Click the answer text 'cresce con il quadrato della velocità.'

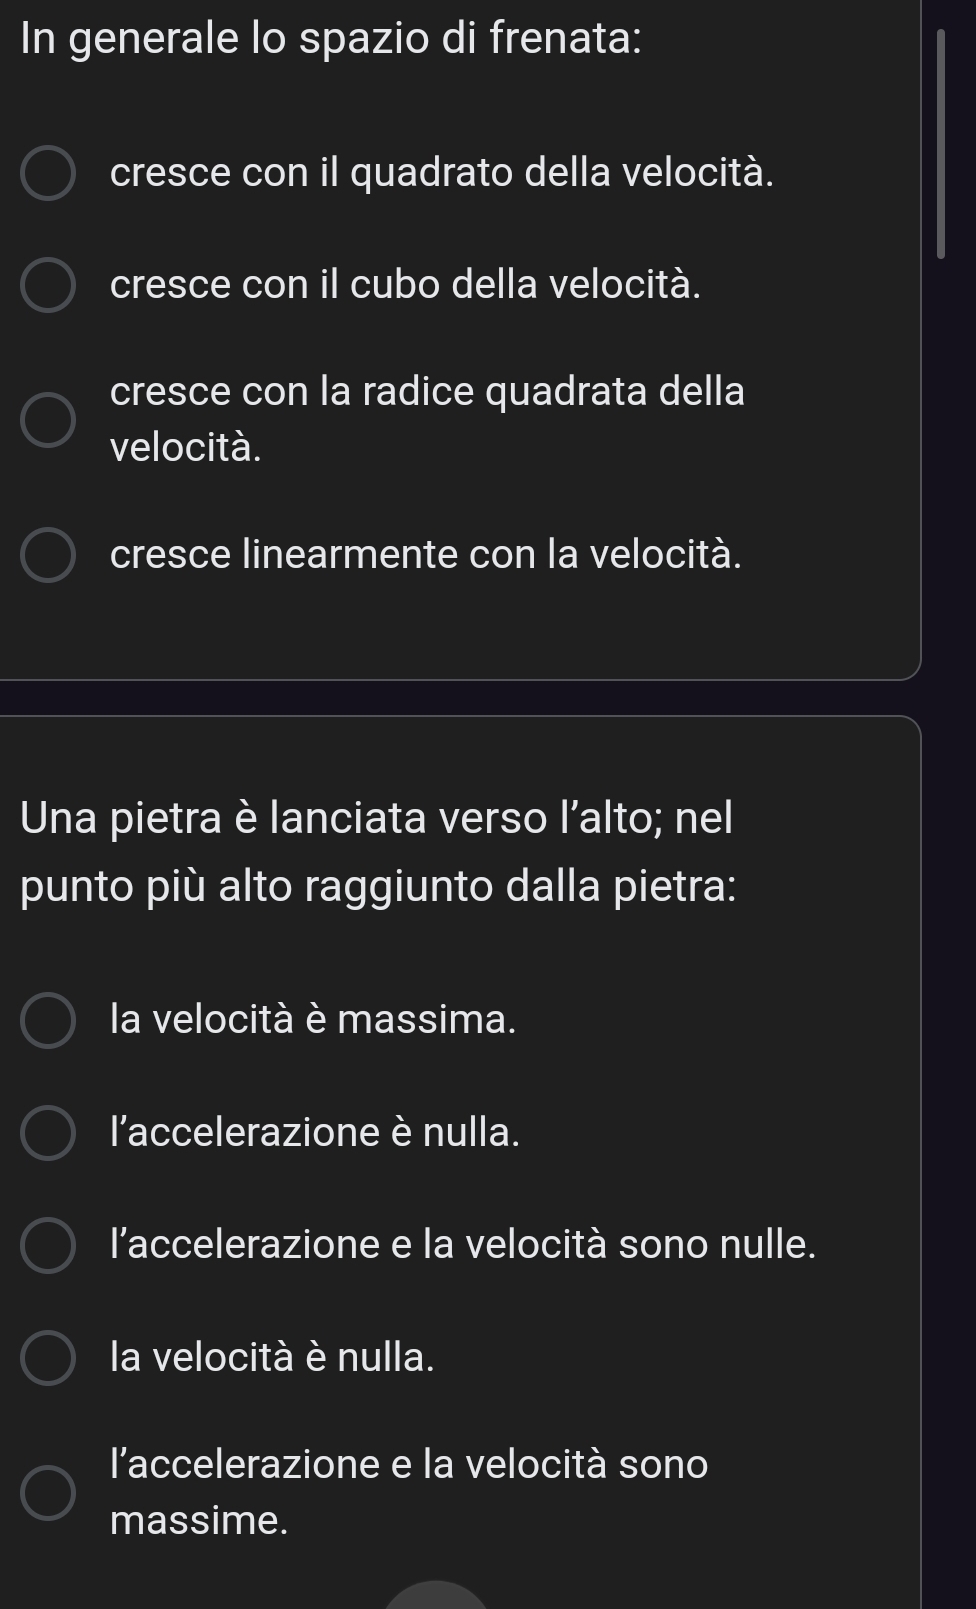(441, 173)
